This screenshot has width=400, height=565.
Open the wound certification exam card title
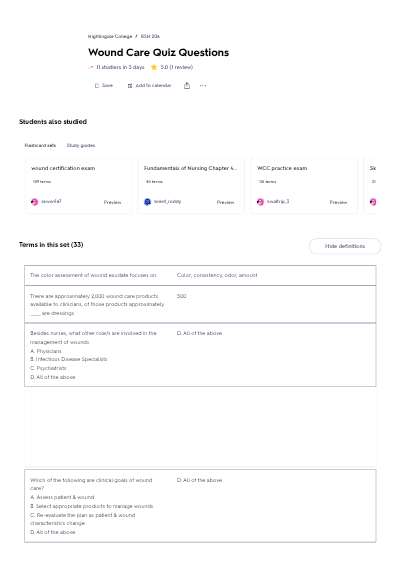click(63, 168)
